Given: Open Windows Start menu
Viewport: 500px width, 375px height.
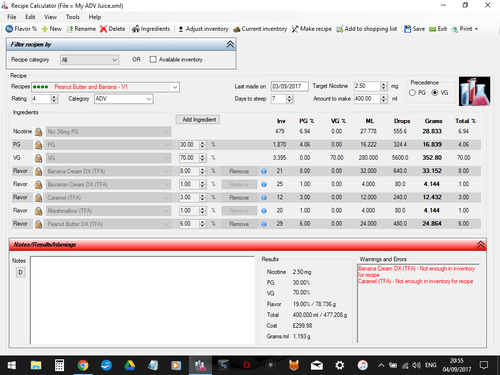Looking at the screenshot, I should pos(12,365).
